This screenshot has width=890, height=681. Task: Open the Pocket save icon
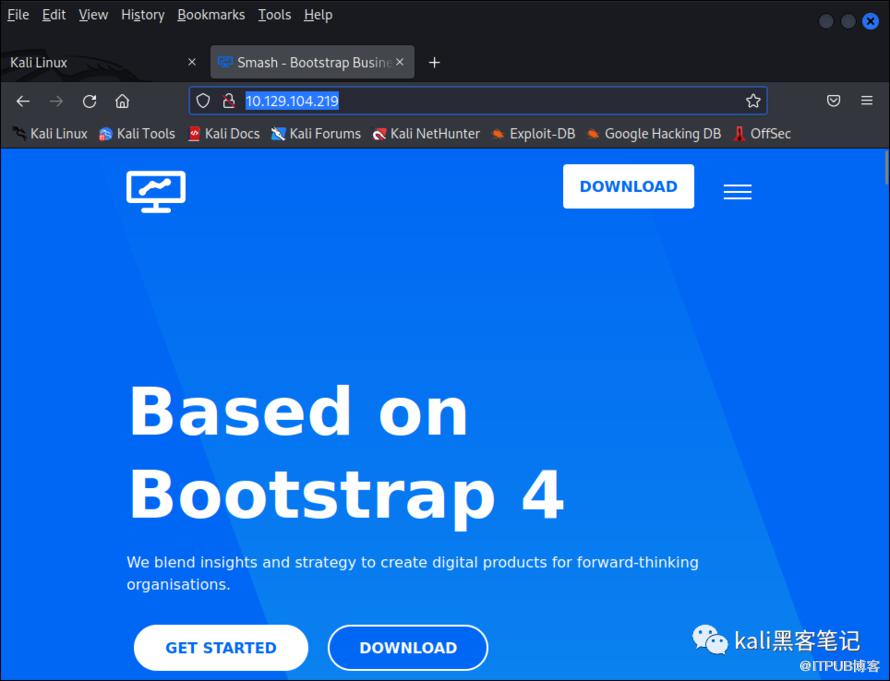[833, 101]
